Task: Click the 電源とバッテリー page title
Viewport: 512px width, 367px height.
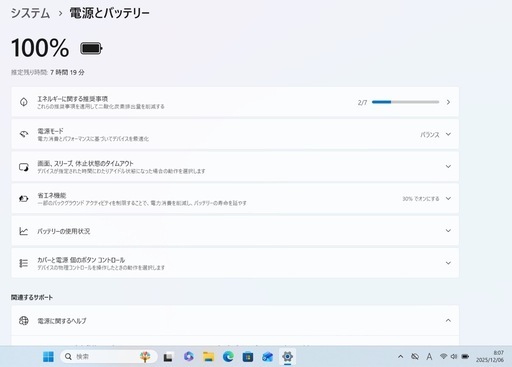Action: click(110, 13)
